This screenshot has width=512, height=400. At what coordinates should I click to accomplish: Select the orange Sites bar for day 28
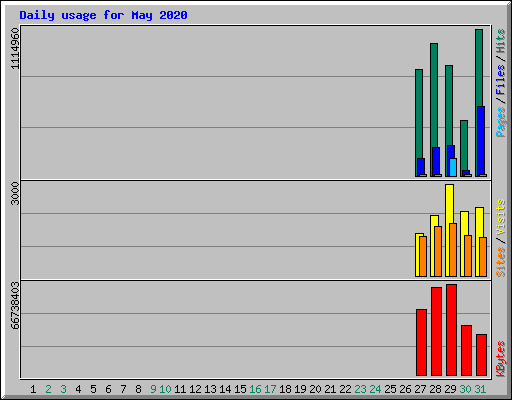tap(438, 251)
